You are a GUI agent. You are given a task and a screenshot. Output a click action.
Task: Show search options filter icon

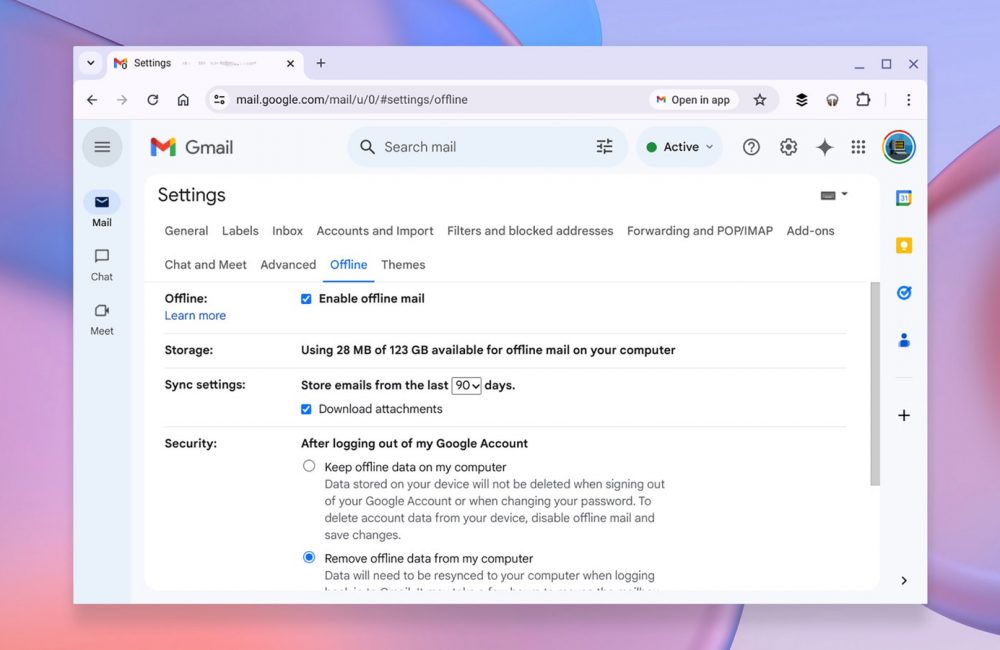coord(604,147)
